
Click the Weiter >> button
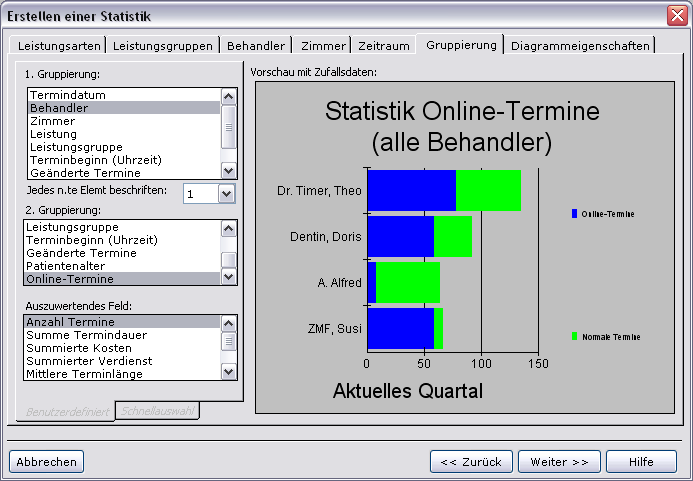click(x=559, y=462)
